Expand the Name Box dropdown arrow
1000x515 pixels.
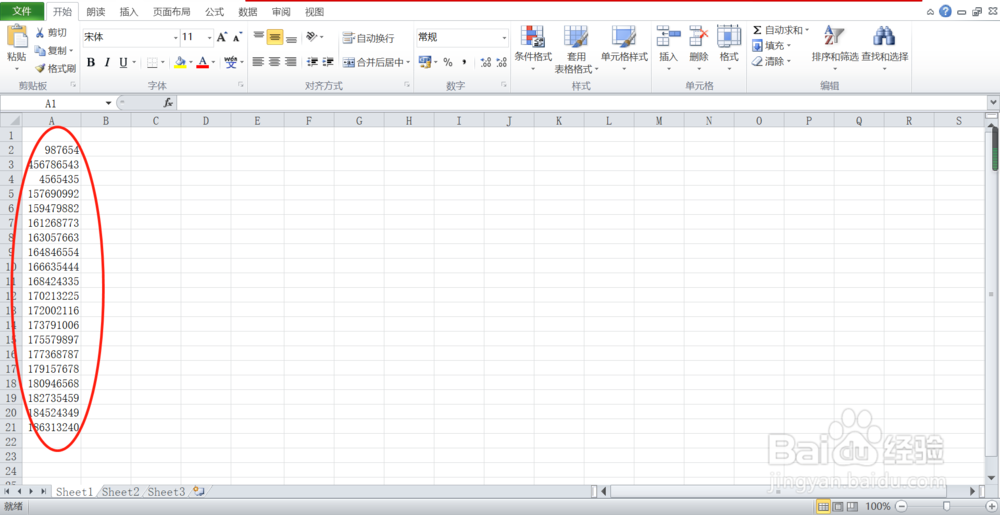[x=109, y=103]
